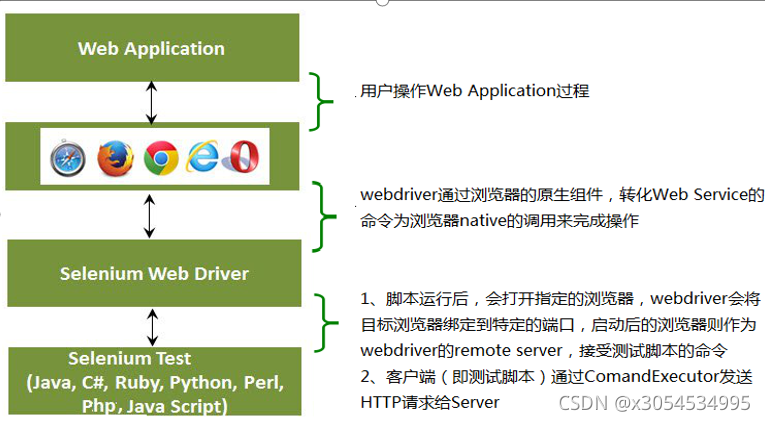This screenshot has width=765, height=421.
Task: Click the red Opera browser icon
Action: [x=242, y=157]
